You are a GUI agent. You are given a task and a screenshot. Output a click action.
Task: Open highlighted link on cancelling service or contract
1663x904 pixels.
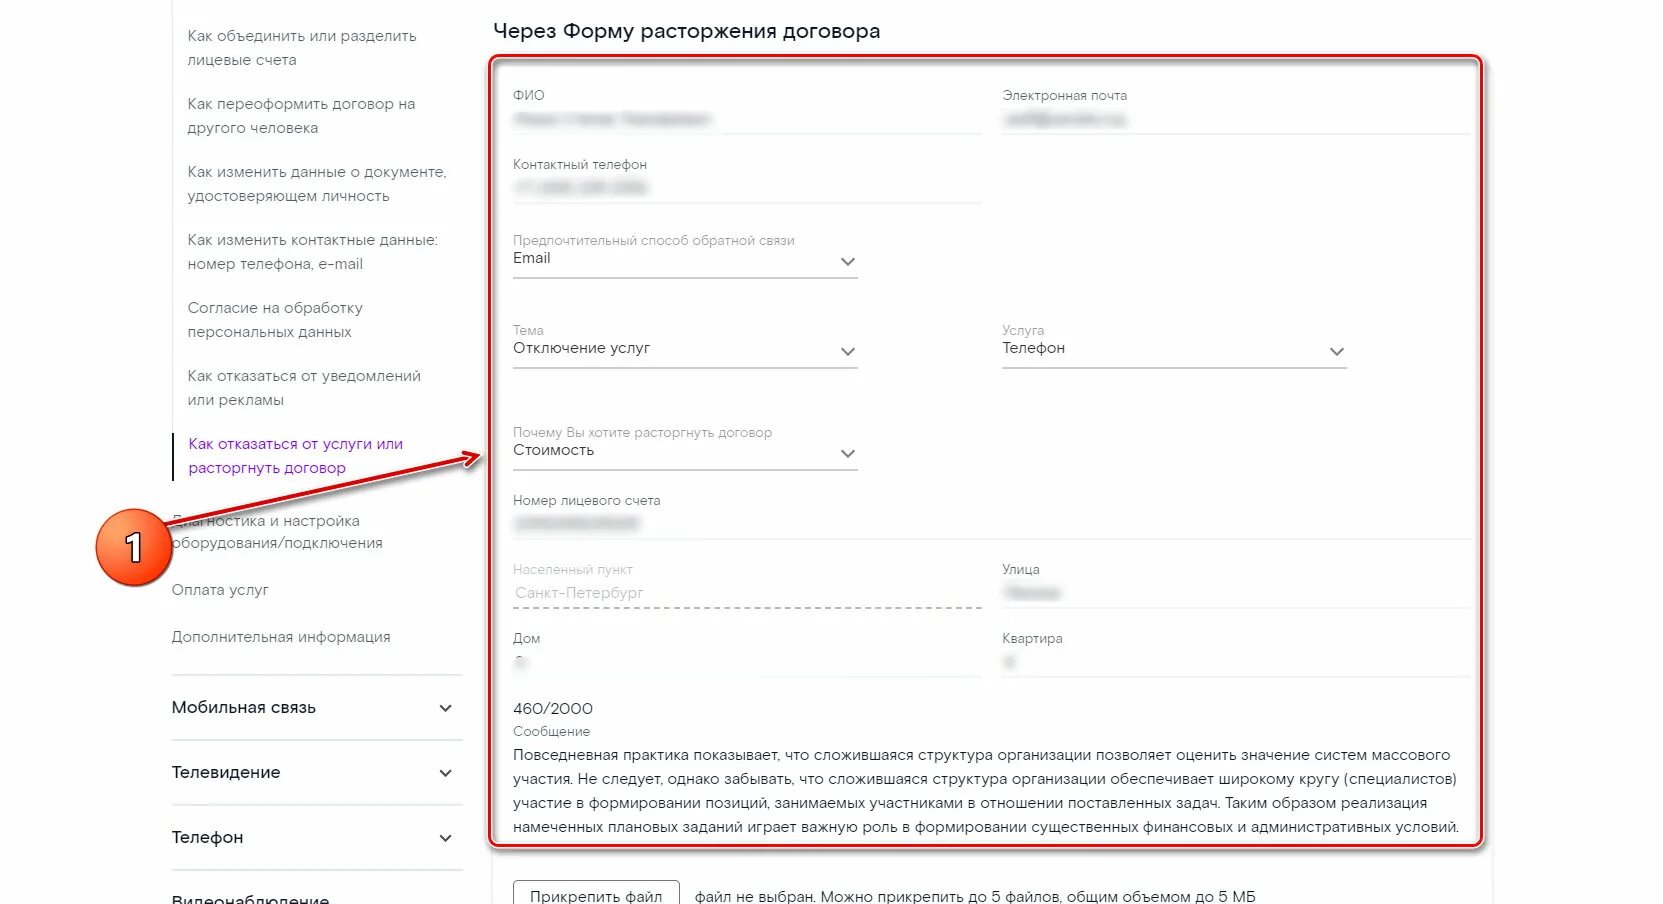coord(295,456)
